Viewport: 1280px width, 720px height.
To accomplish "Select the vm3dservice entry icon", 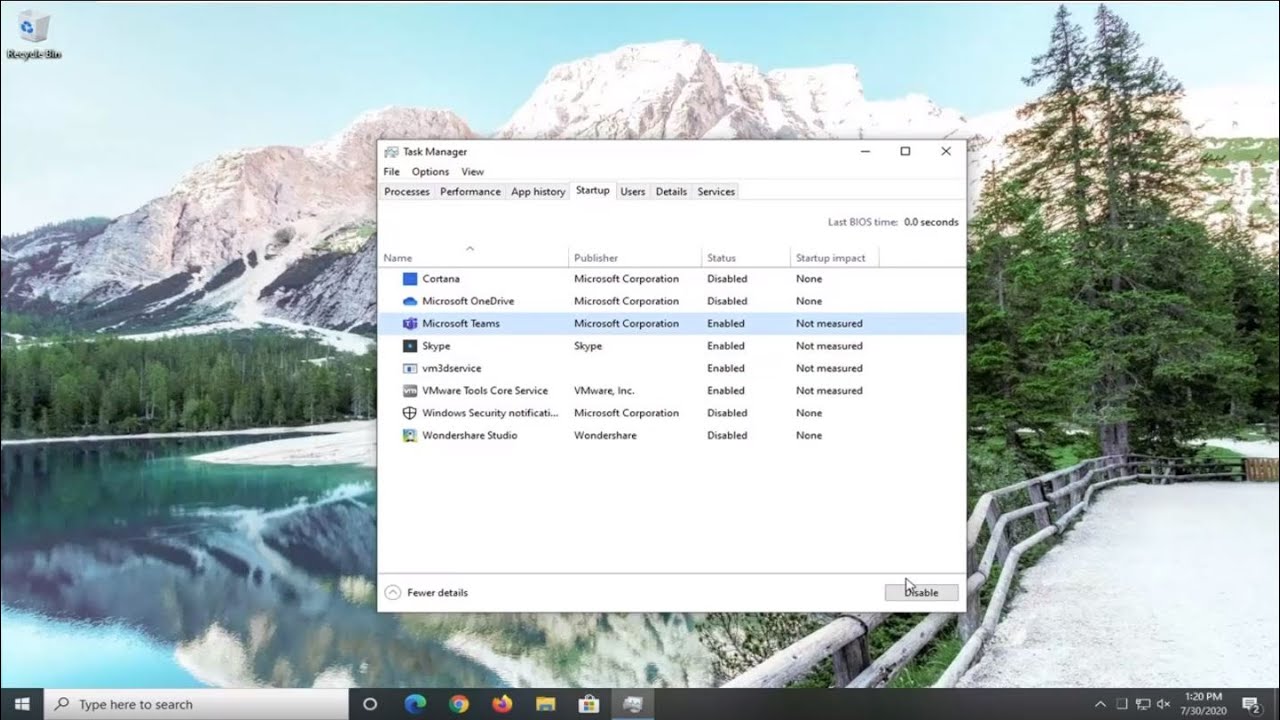I will tap(409, 368).
